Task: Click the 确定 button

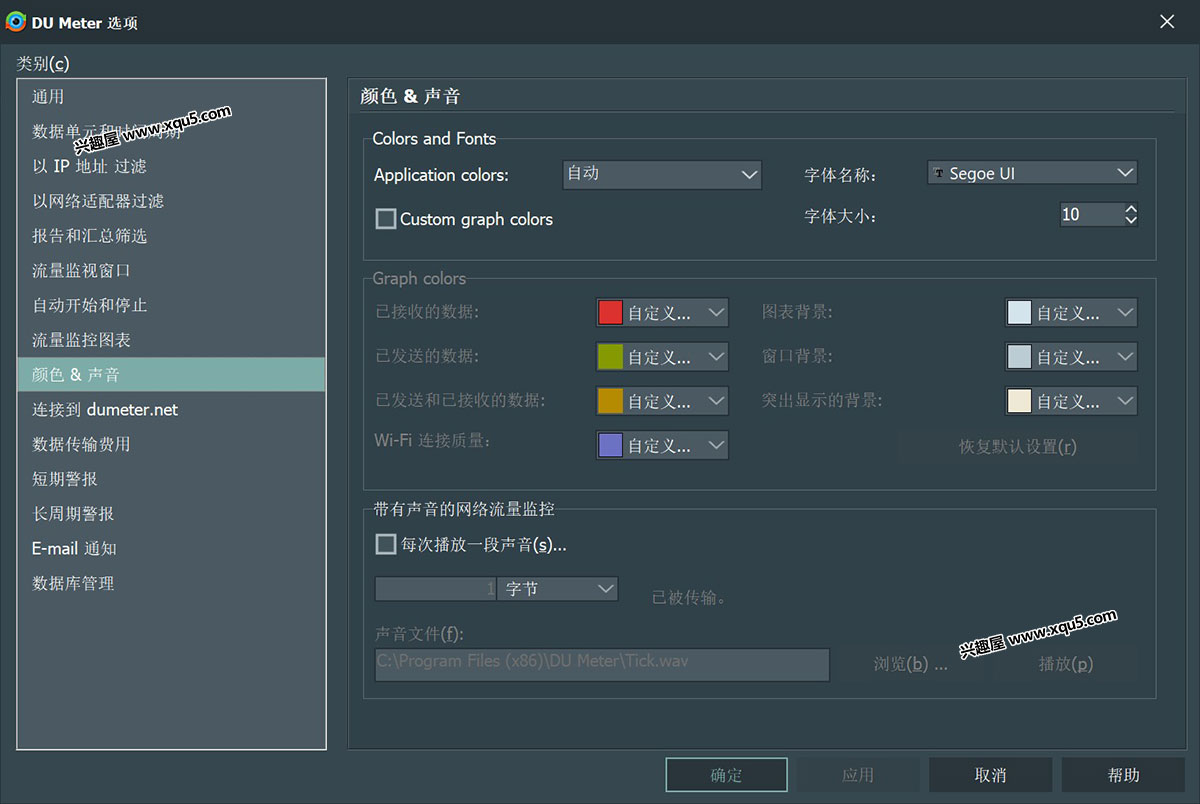Action: pos(727,775)
